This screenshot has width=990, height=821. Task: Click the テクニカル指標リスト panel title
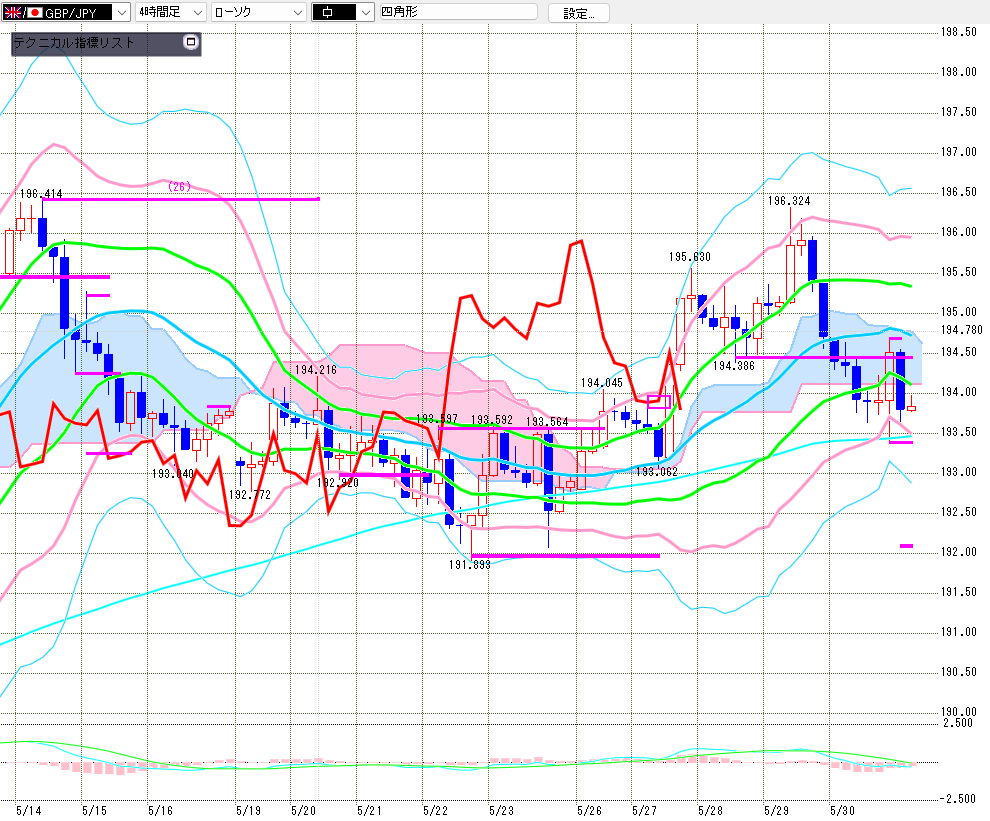[74, 43]
